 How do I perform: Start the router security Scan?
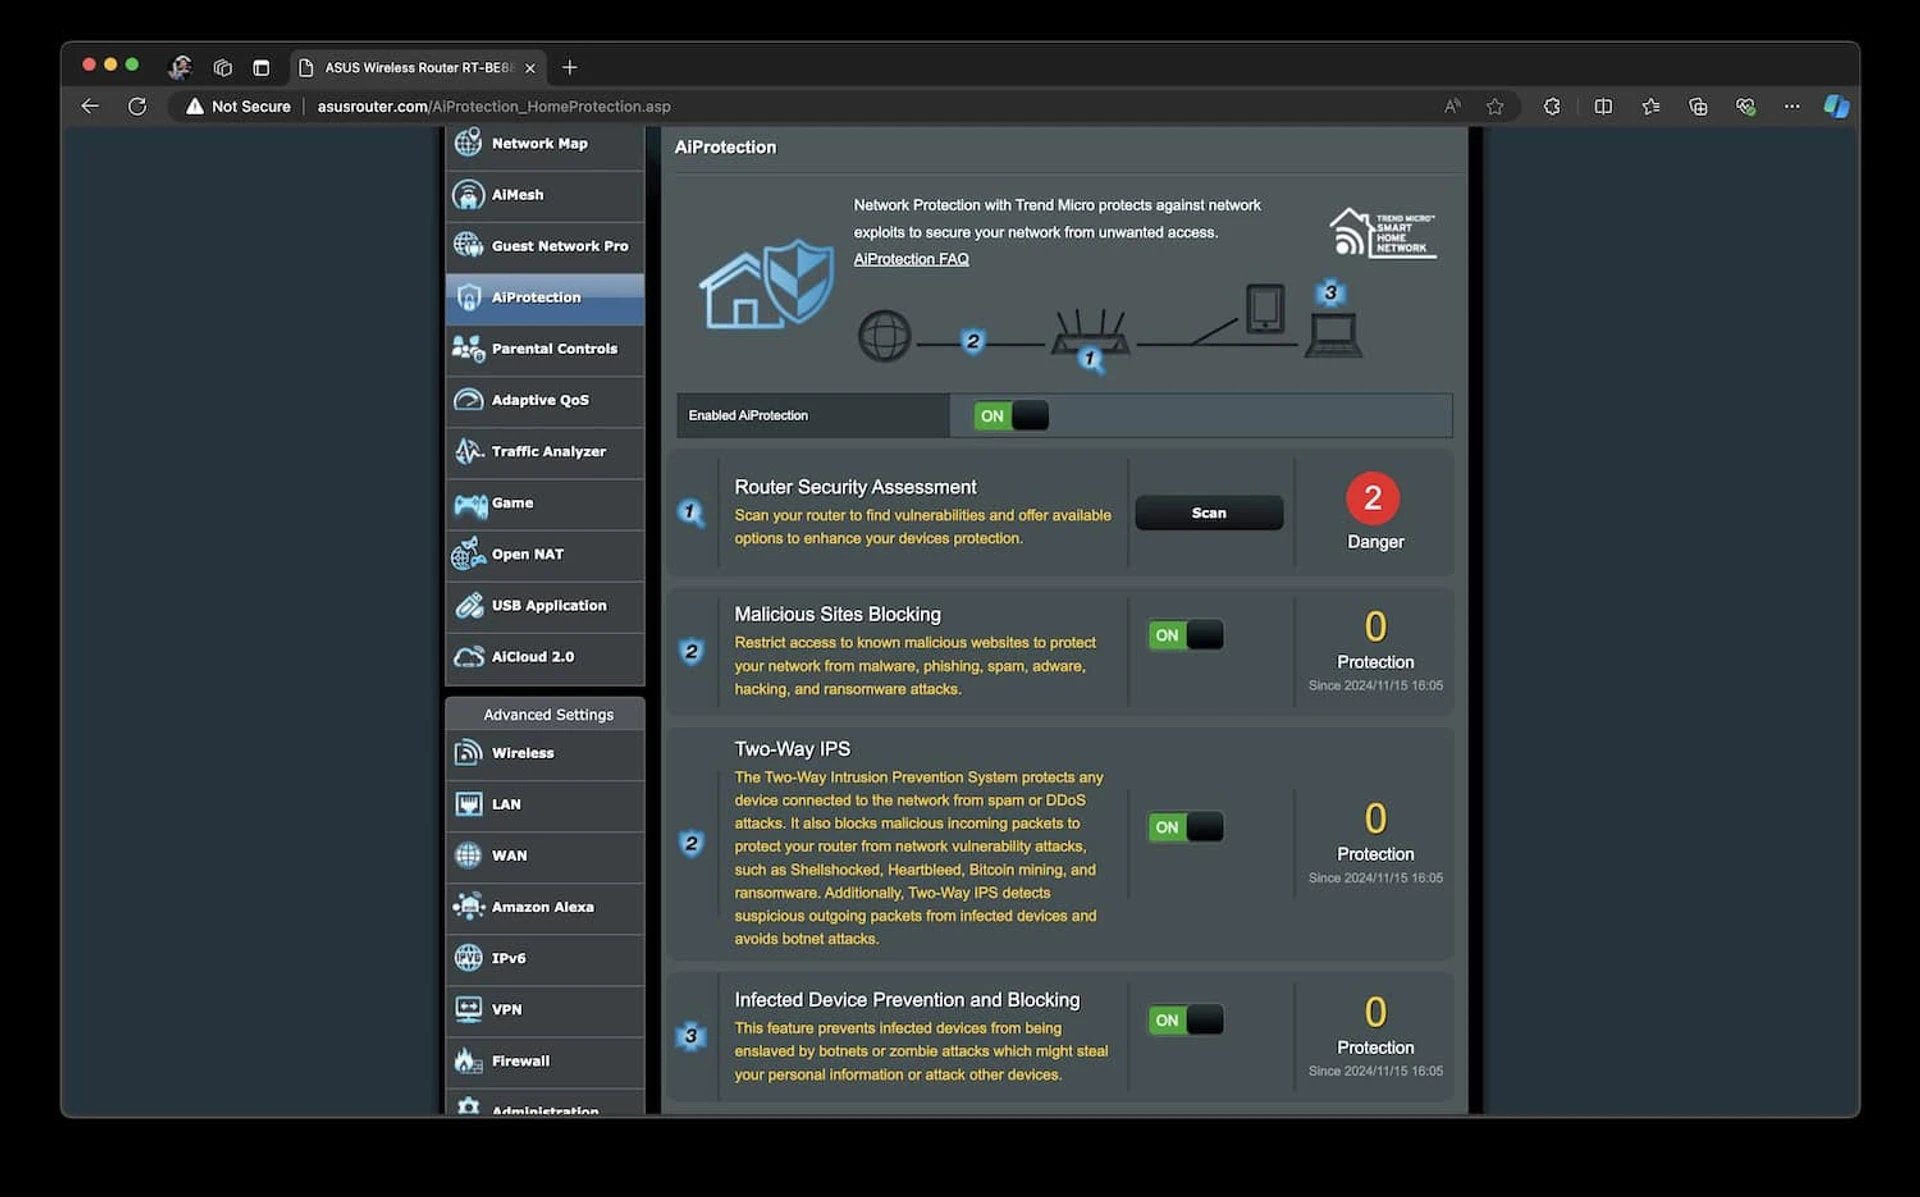click(x=1209, y=513)
